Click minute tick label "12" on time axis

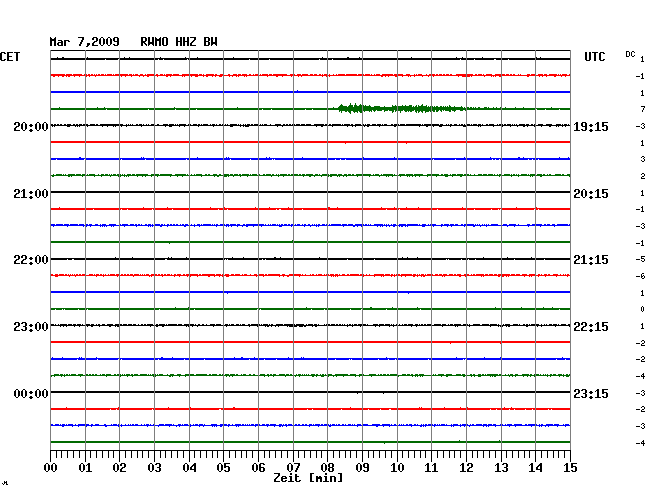click(x=466, y=468)
